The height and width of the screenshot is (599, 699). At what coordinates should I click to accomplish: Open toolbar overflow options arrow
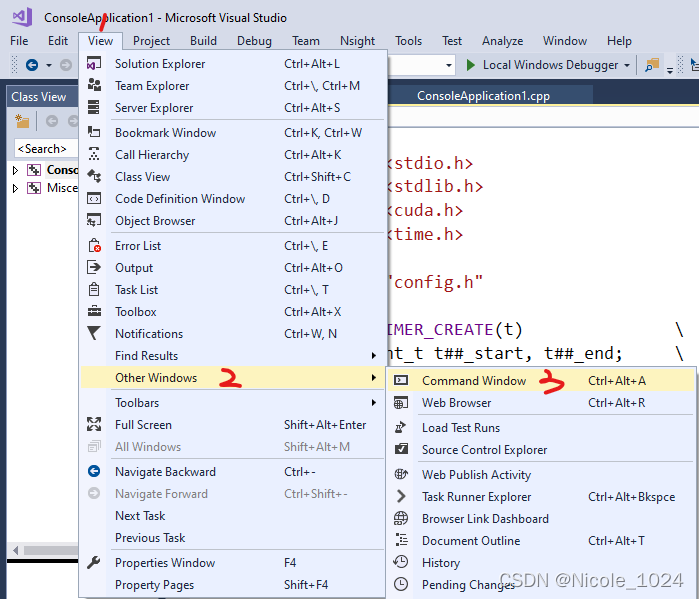(670, 69)
